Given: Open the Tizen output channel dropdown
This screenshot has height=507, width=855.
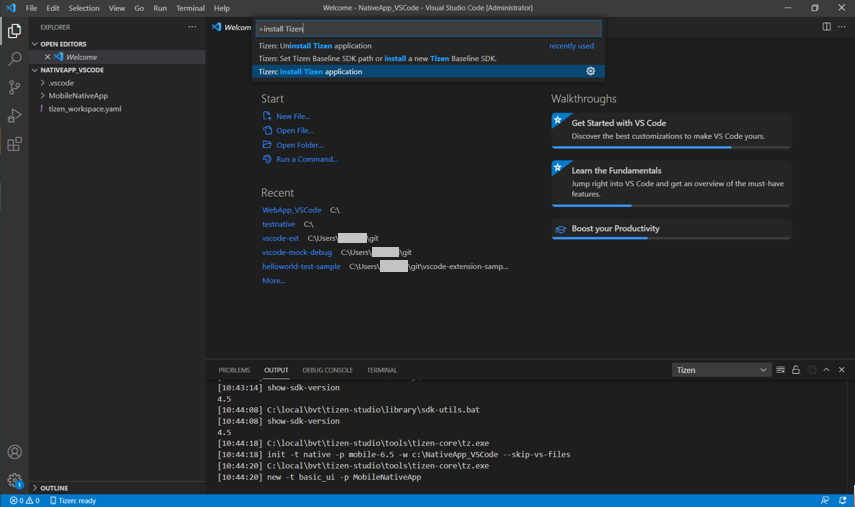Looking at the screenshot, I should [x=721, y=370].
